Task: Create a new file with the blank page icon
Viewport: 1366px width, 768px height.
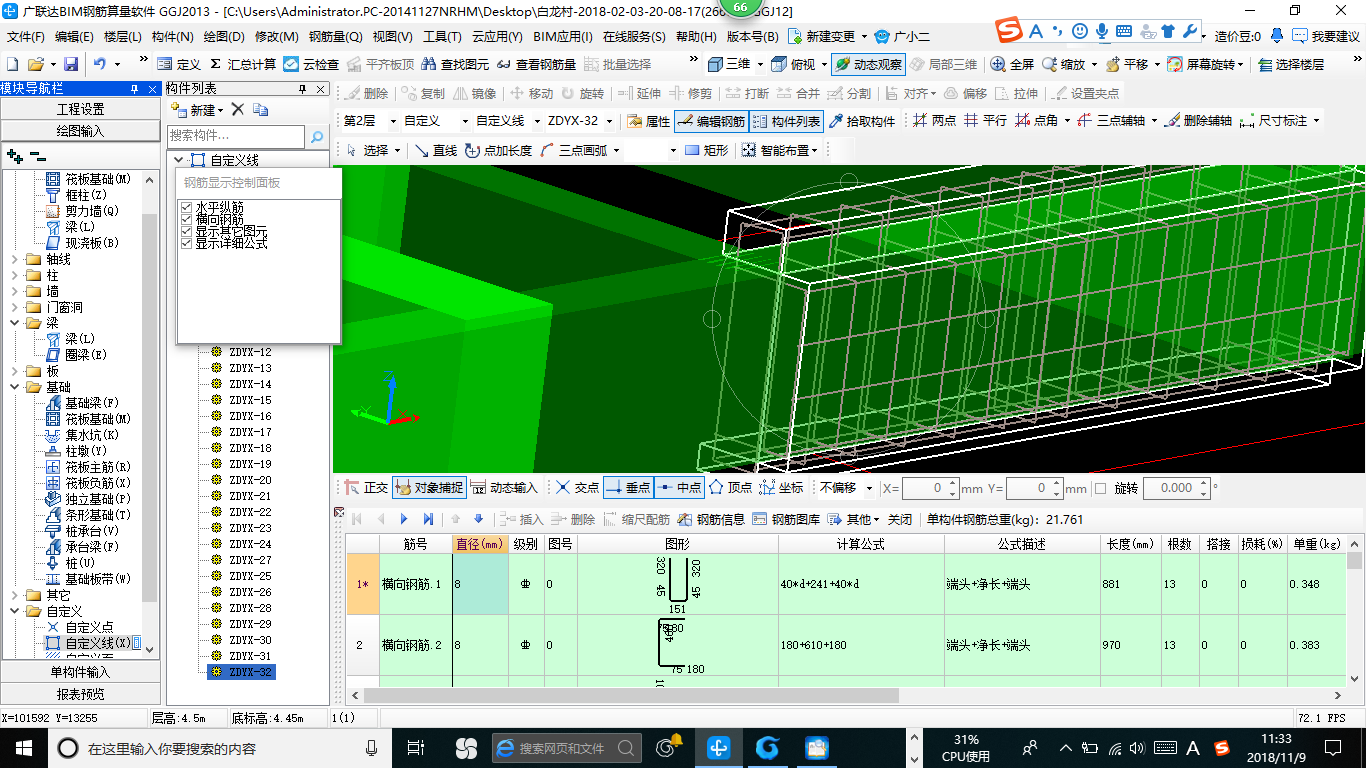Action: pyautogui.click(x=12, y=64)
